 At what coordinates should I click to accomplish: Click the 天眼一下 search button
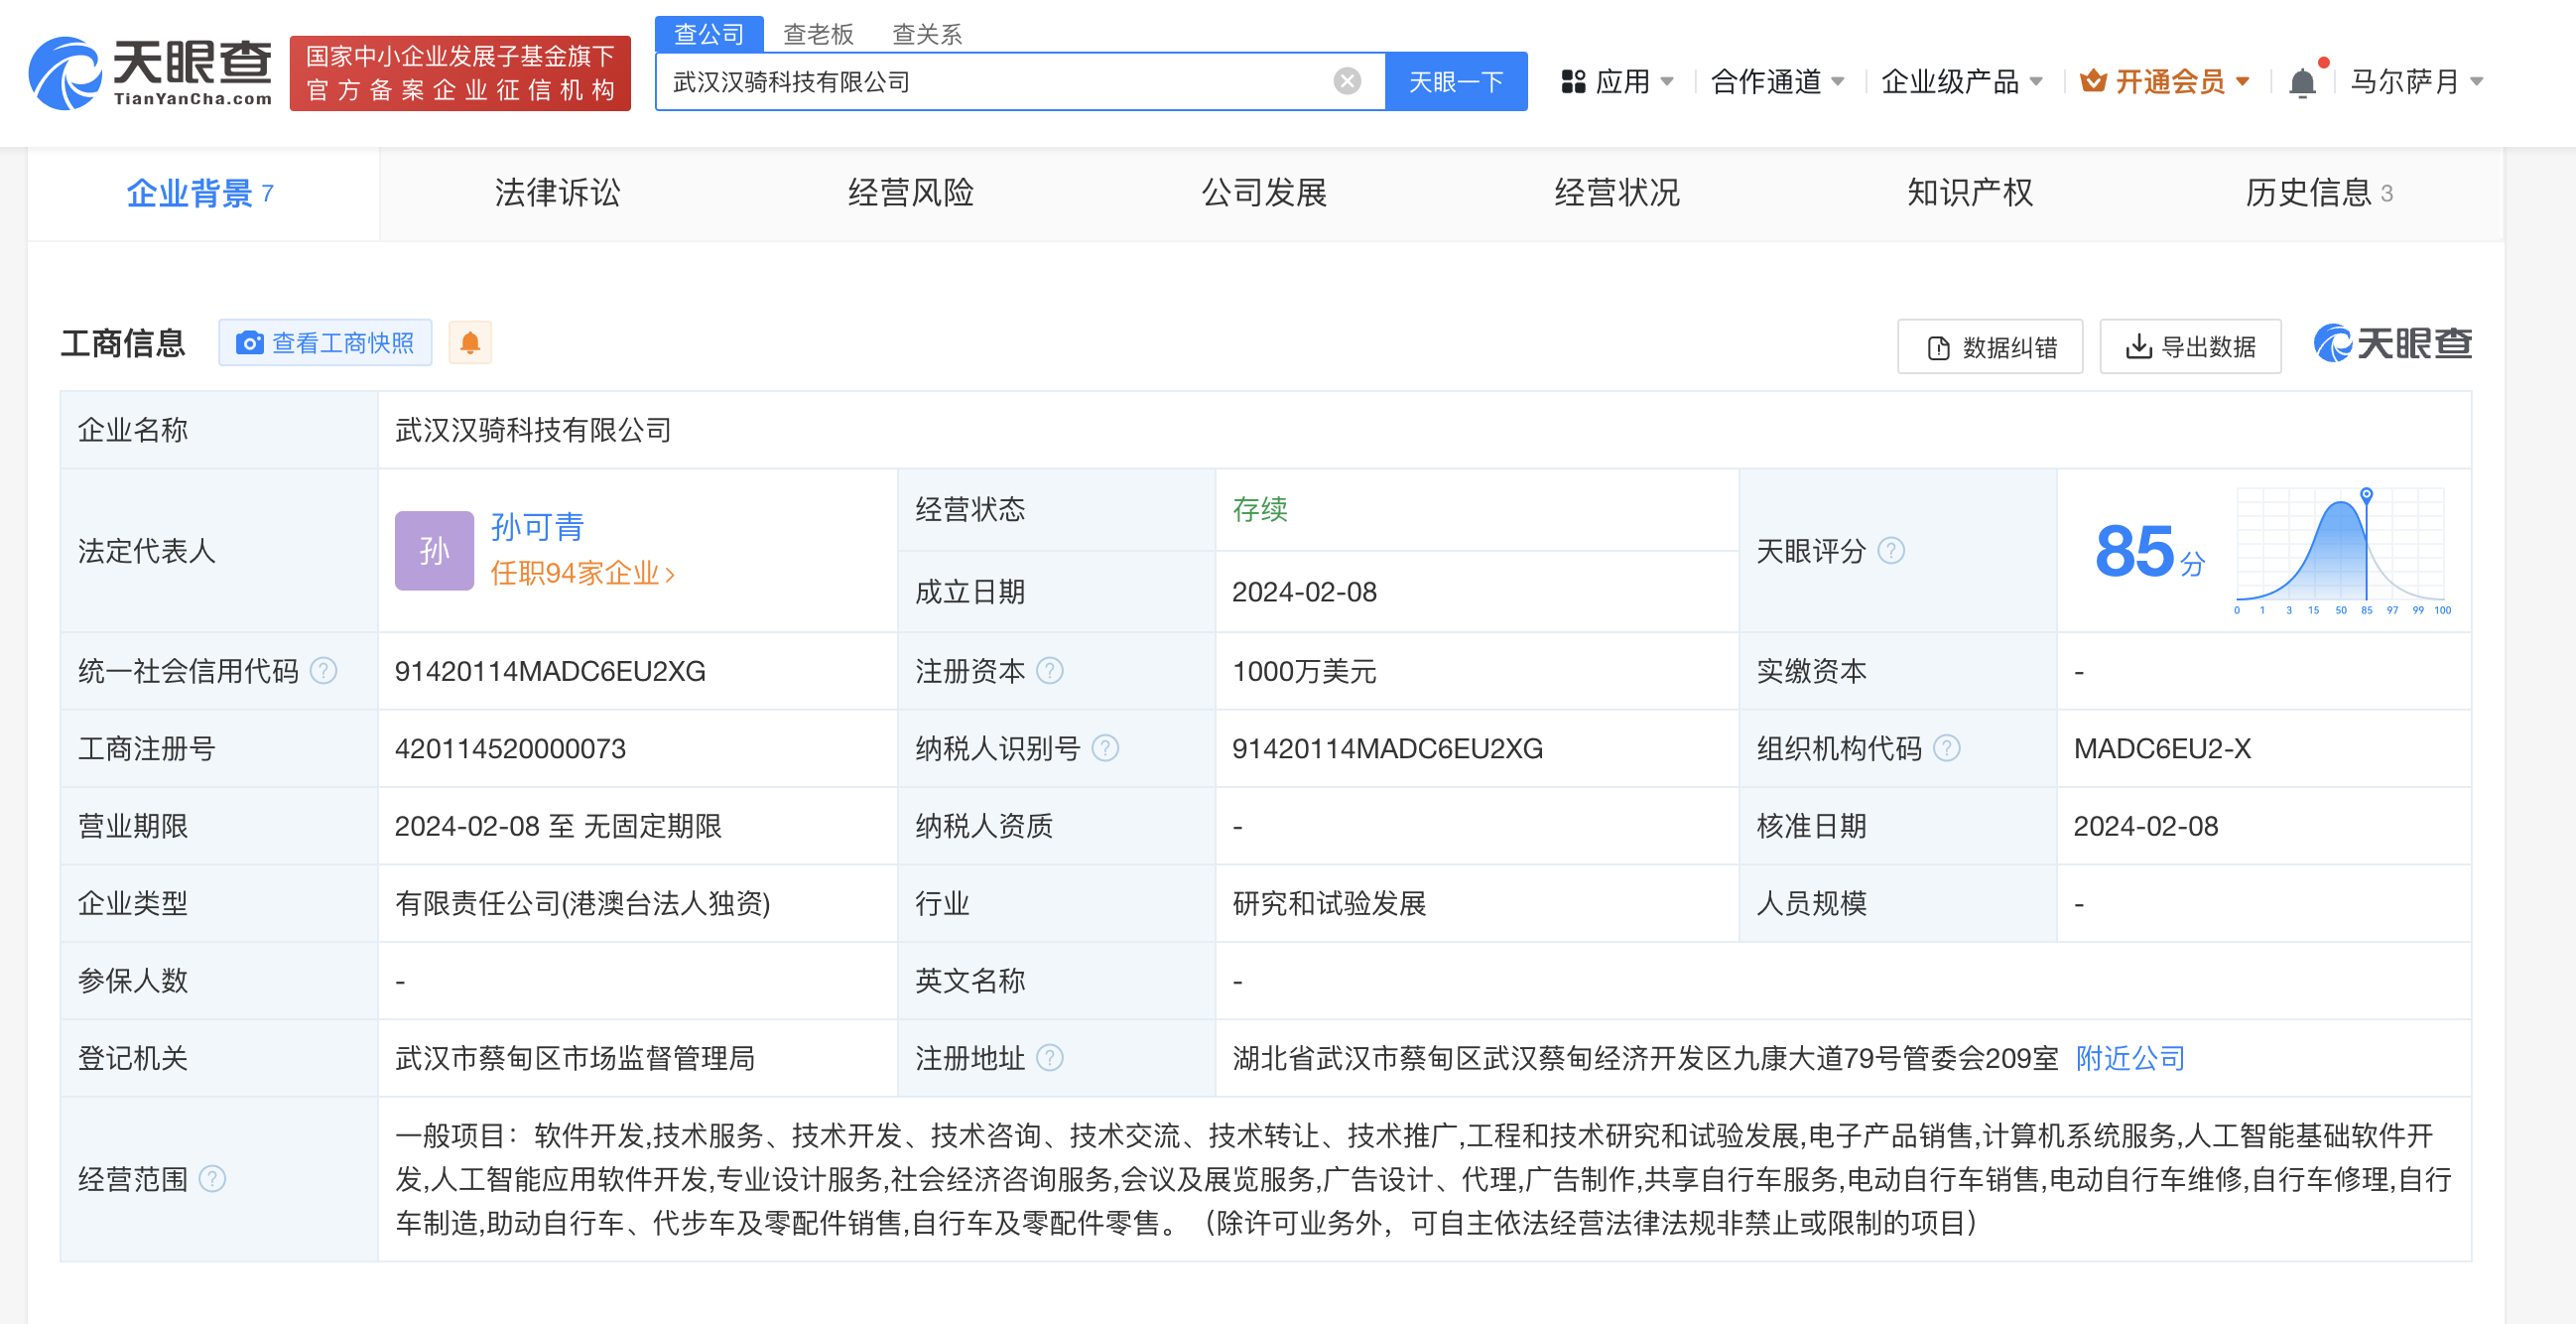pos(1455,82)
